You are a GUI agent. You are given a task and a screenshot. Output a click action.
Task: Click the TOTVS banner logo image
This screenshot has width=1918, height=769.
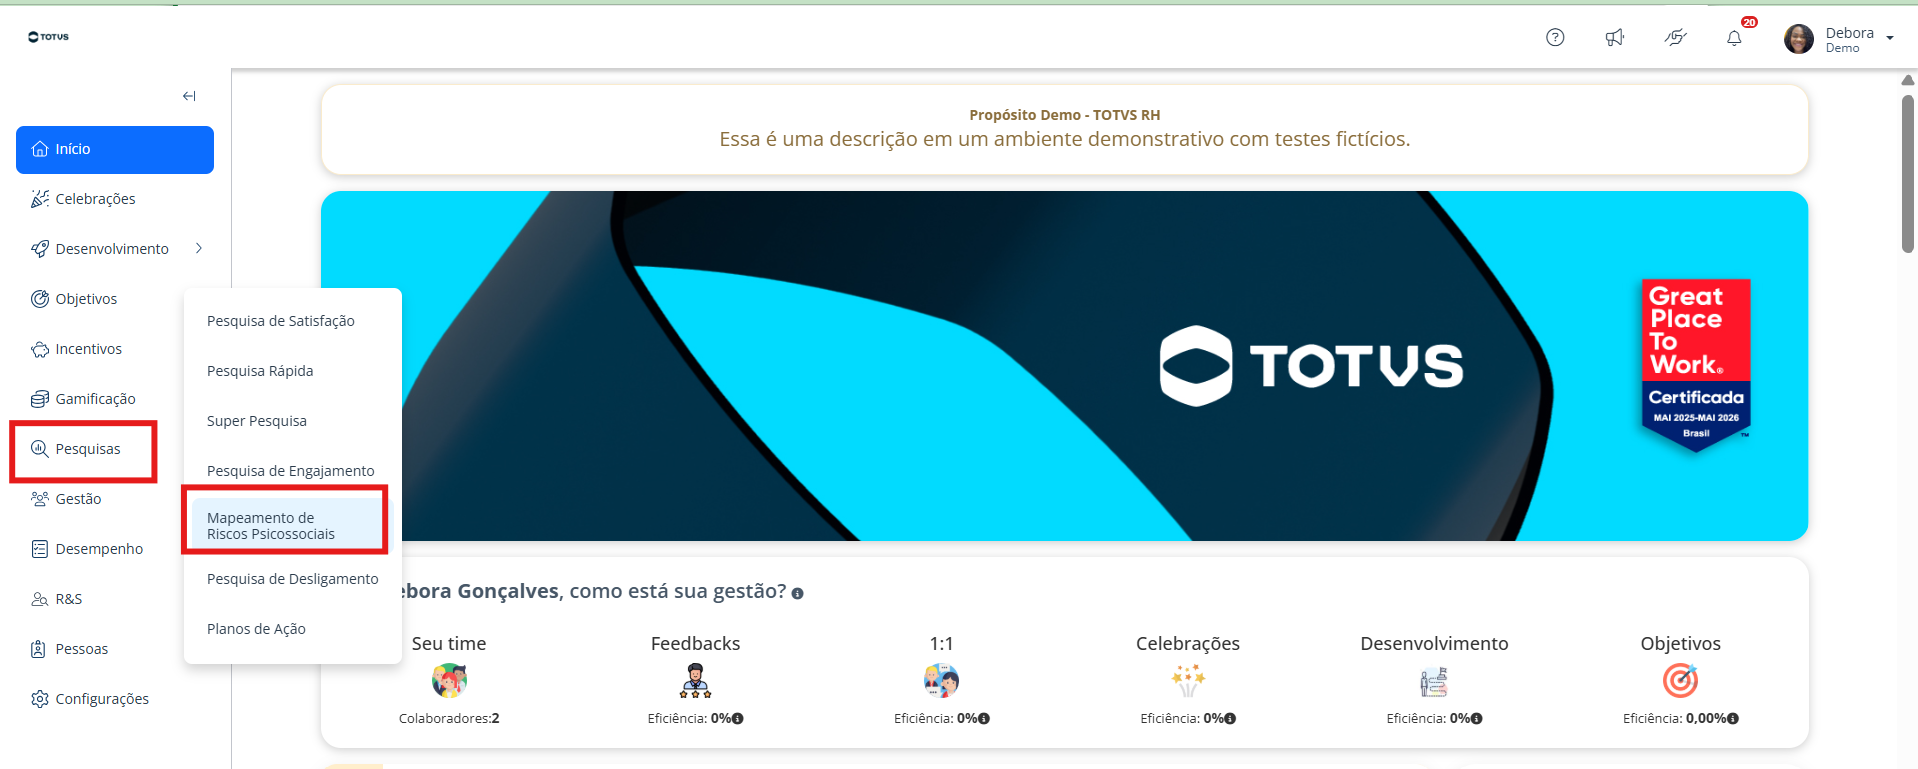click(1311, 366)
